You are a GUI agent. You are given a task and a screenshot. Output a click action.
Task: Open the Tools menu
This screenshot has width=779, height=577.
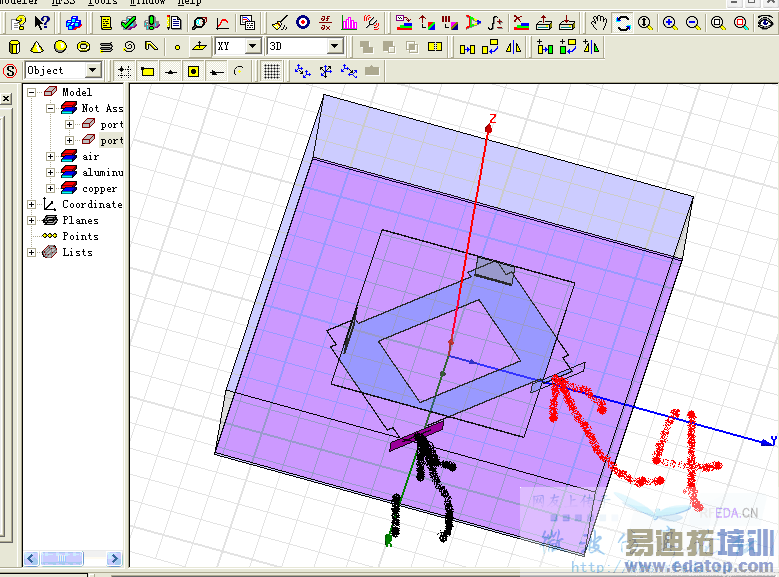pos(102,3)
